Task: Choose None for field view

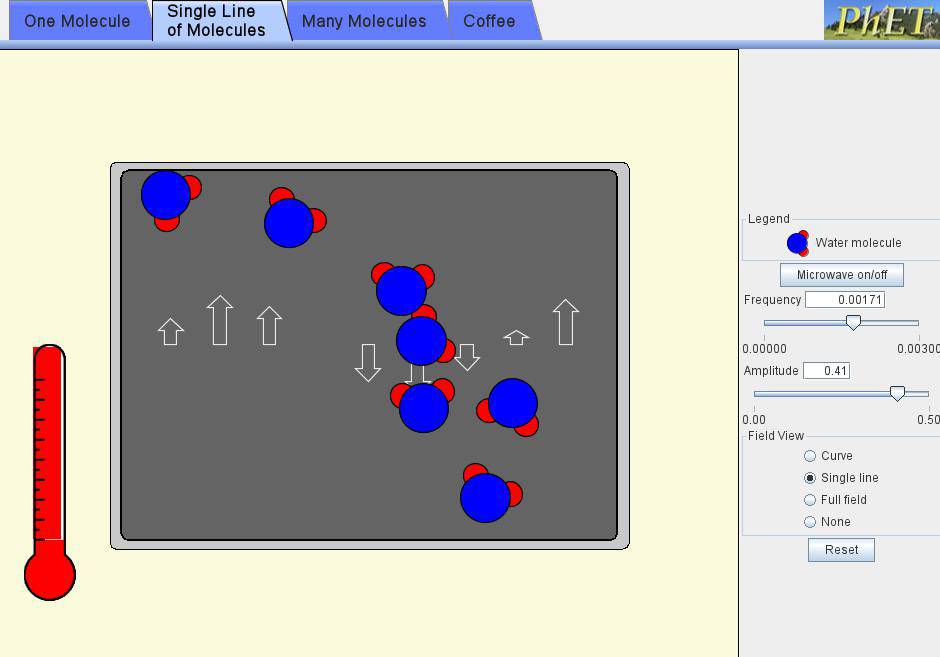Action: coord(810,522)
